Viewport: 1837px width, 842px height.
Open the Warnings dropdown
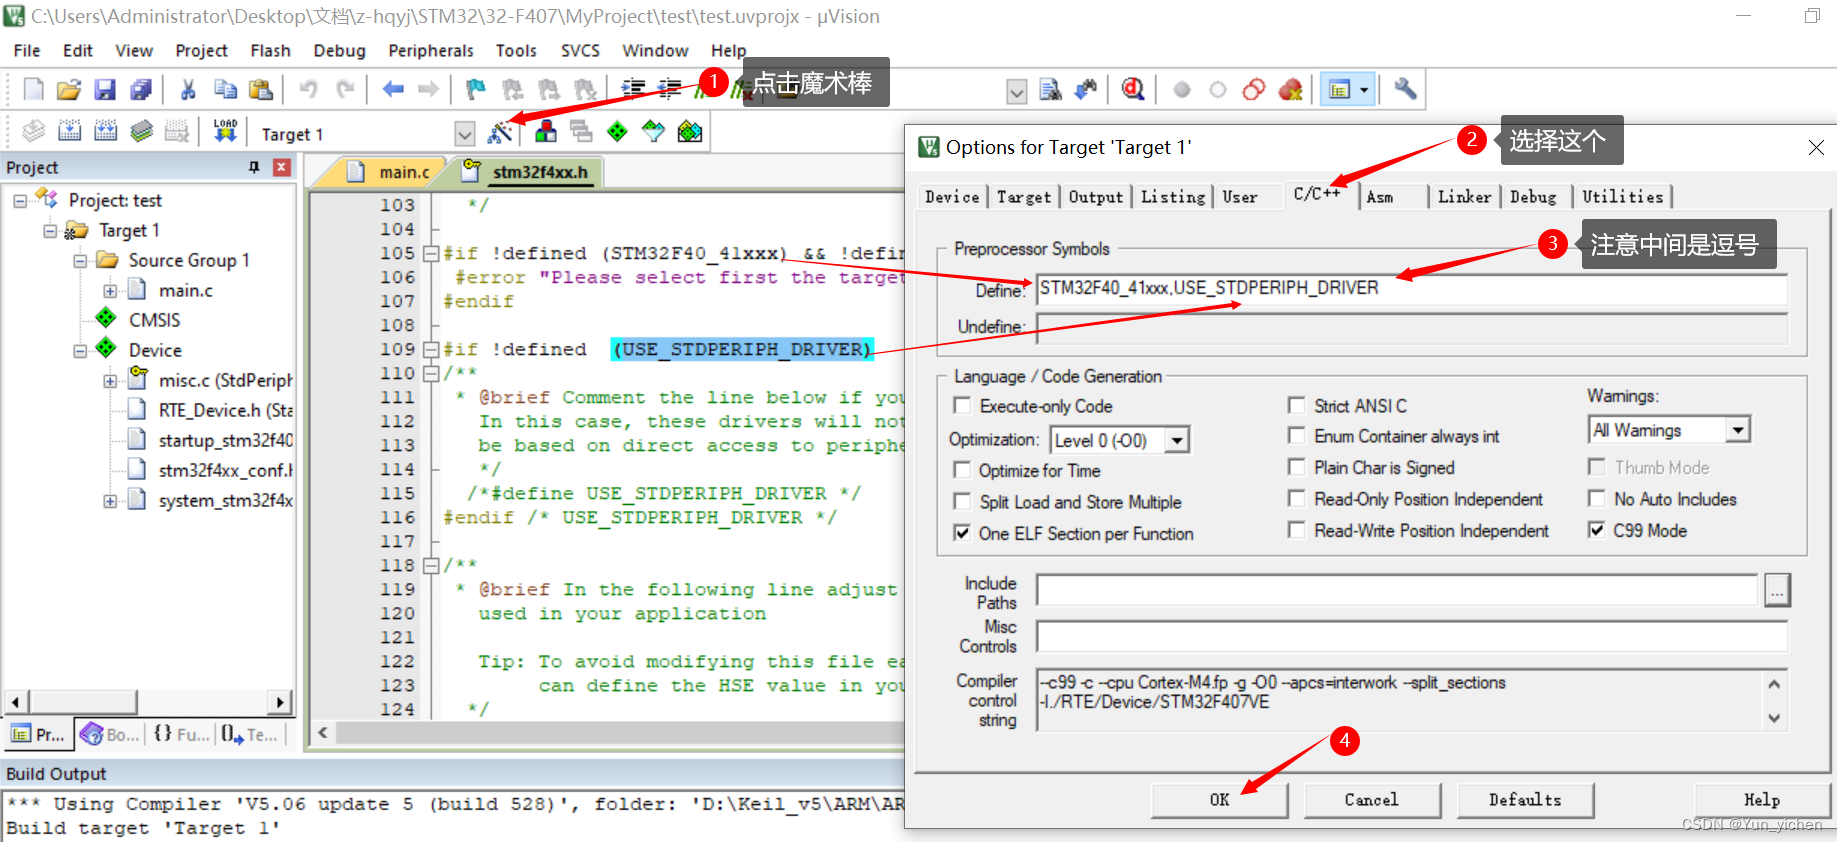(1738, 430)
